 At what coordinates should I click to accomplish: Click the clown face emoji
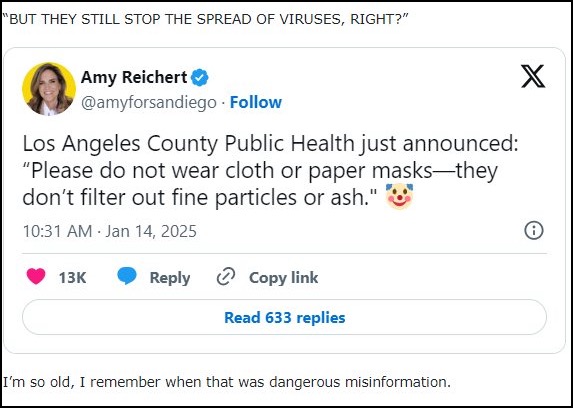399,196
